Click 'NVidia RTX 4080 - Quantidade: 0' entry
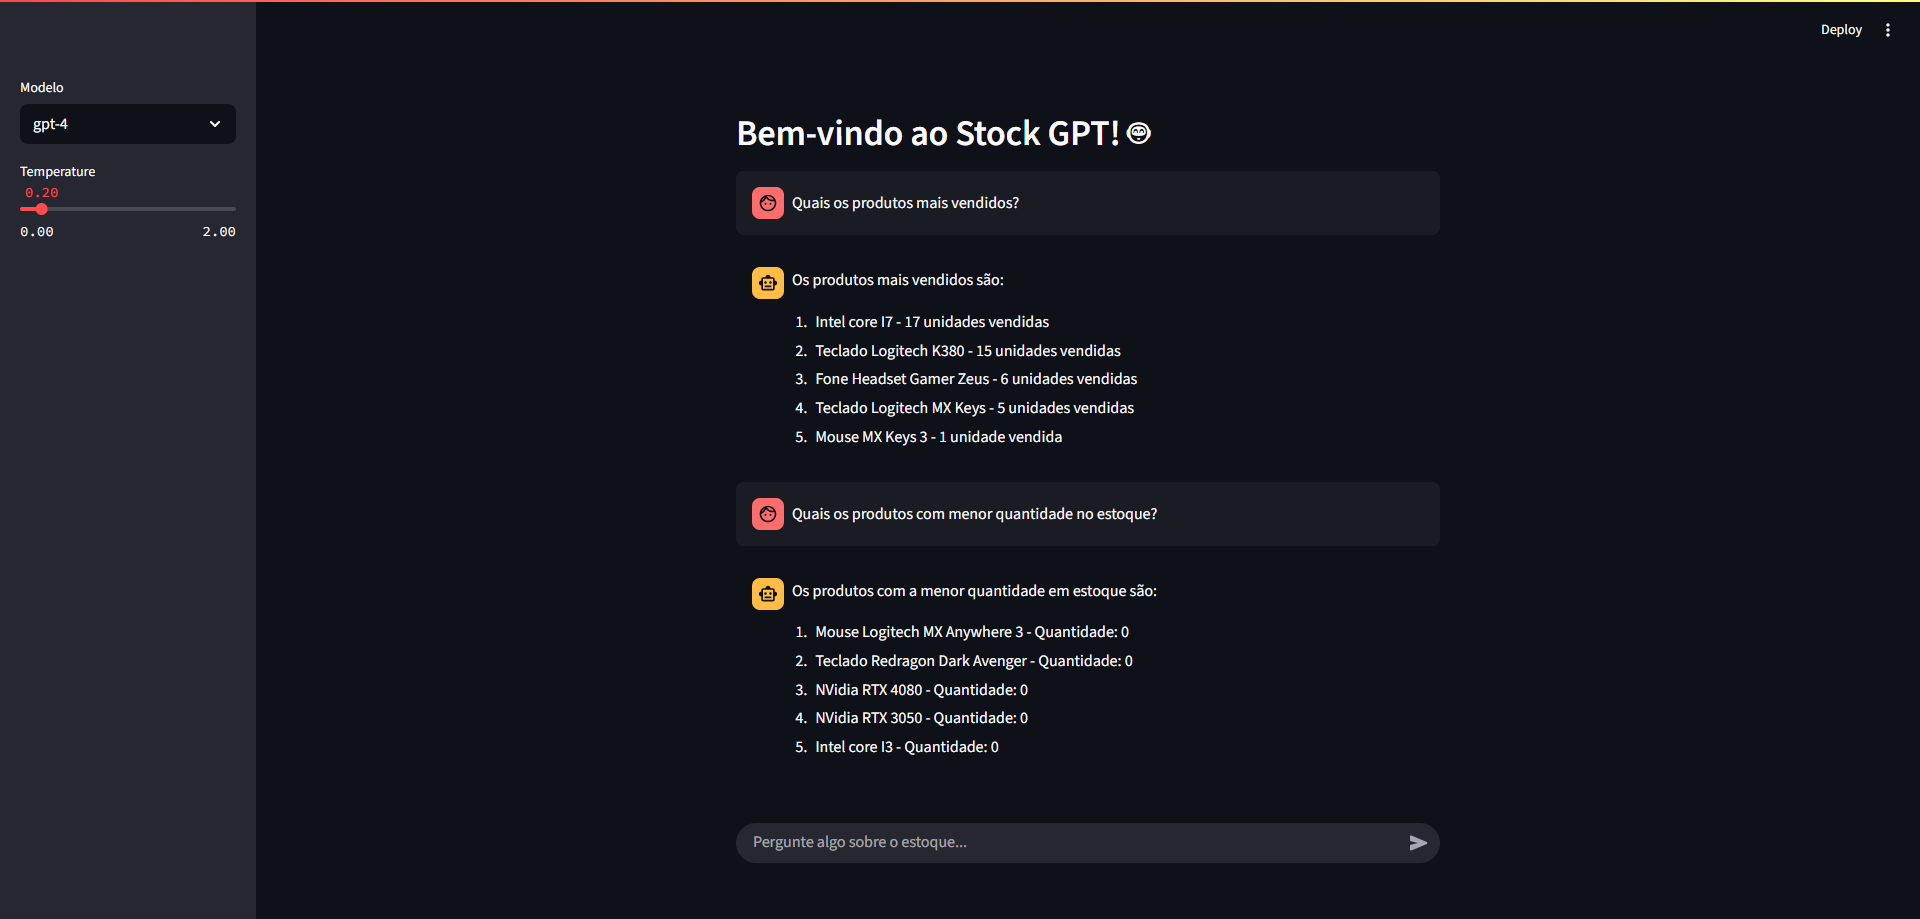1920x919 pixels. click(x=921, y=690)
